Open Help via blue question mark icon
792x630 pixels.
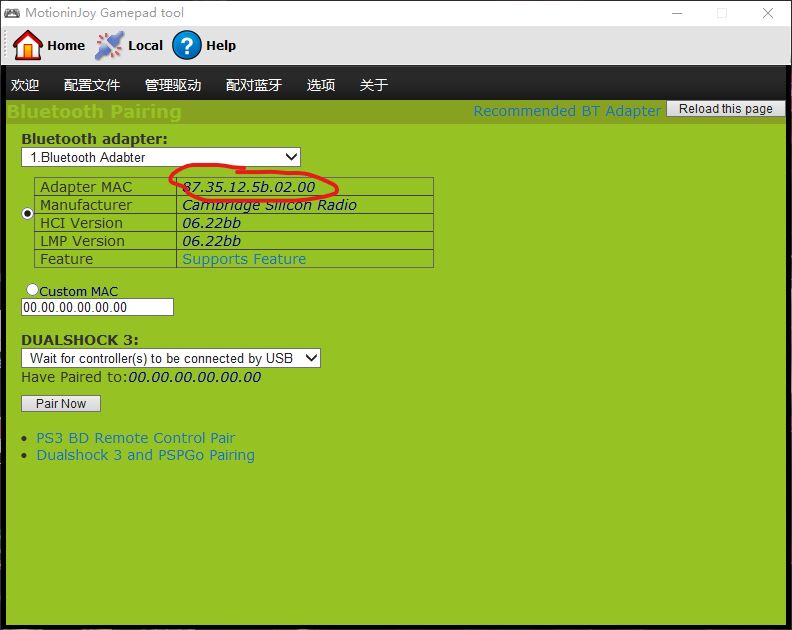tap(186, 45)
